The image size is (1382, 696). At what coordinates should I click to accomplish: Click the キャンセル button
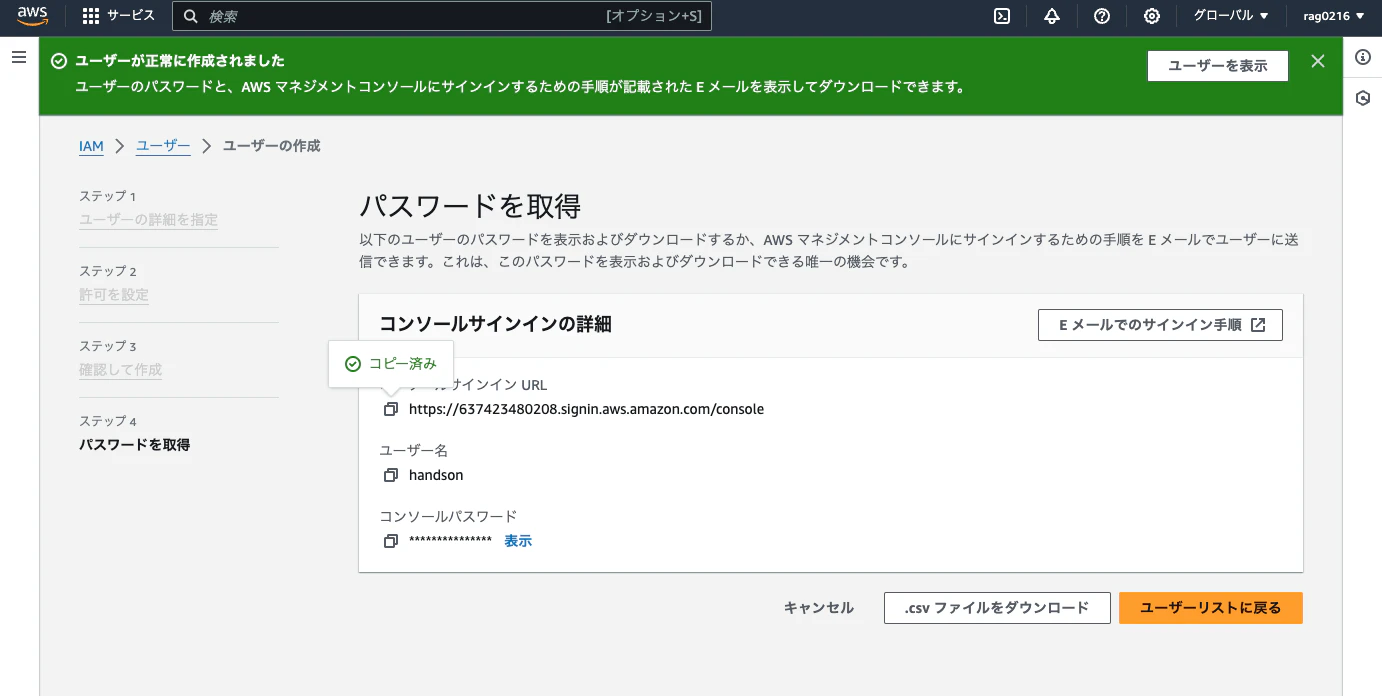click(x=819, y=608)
